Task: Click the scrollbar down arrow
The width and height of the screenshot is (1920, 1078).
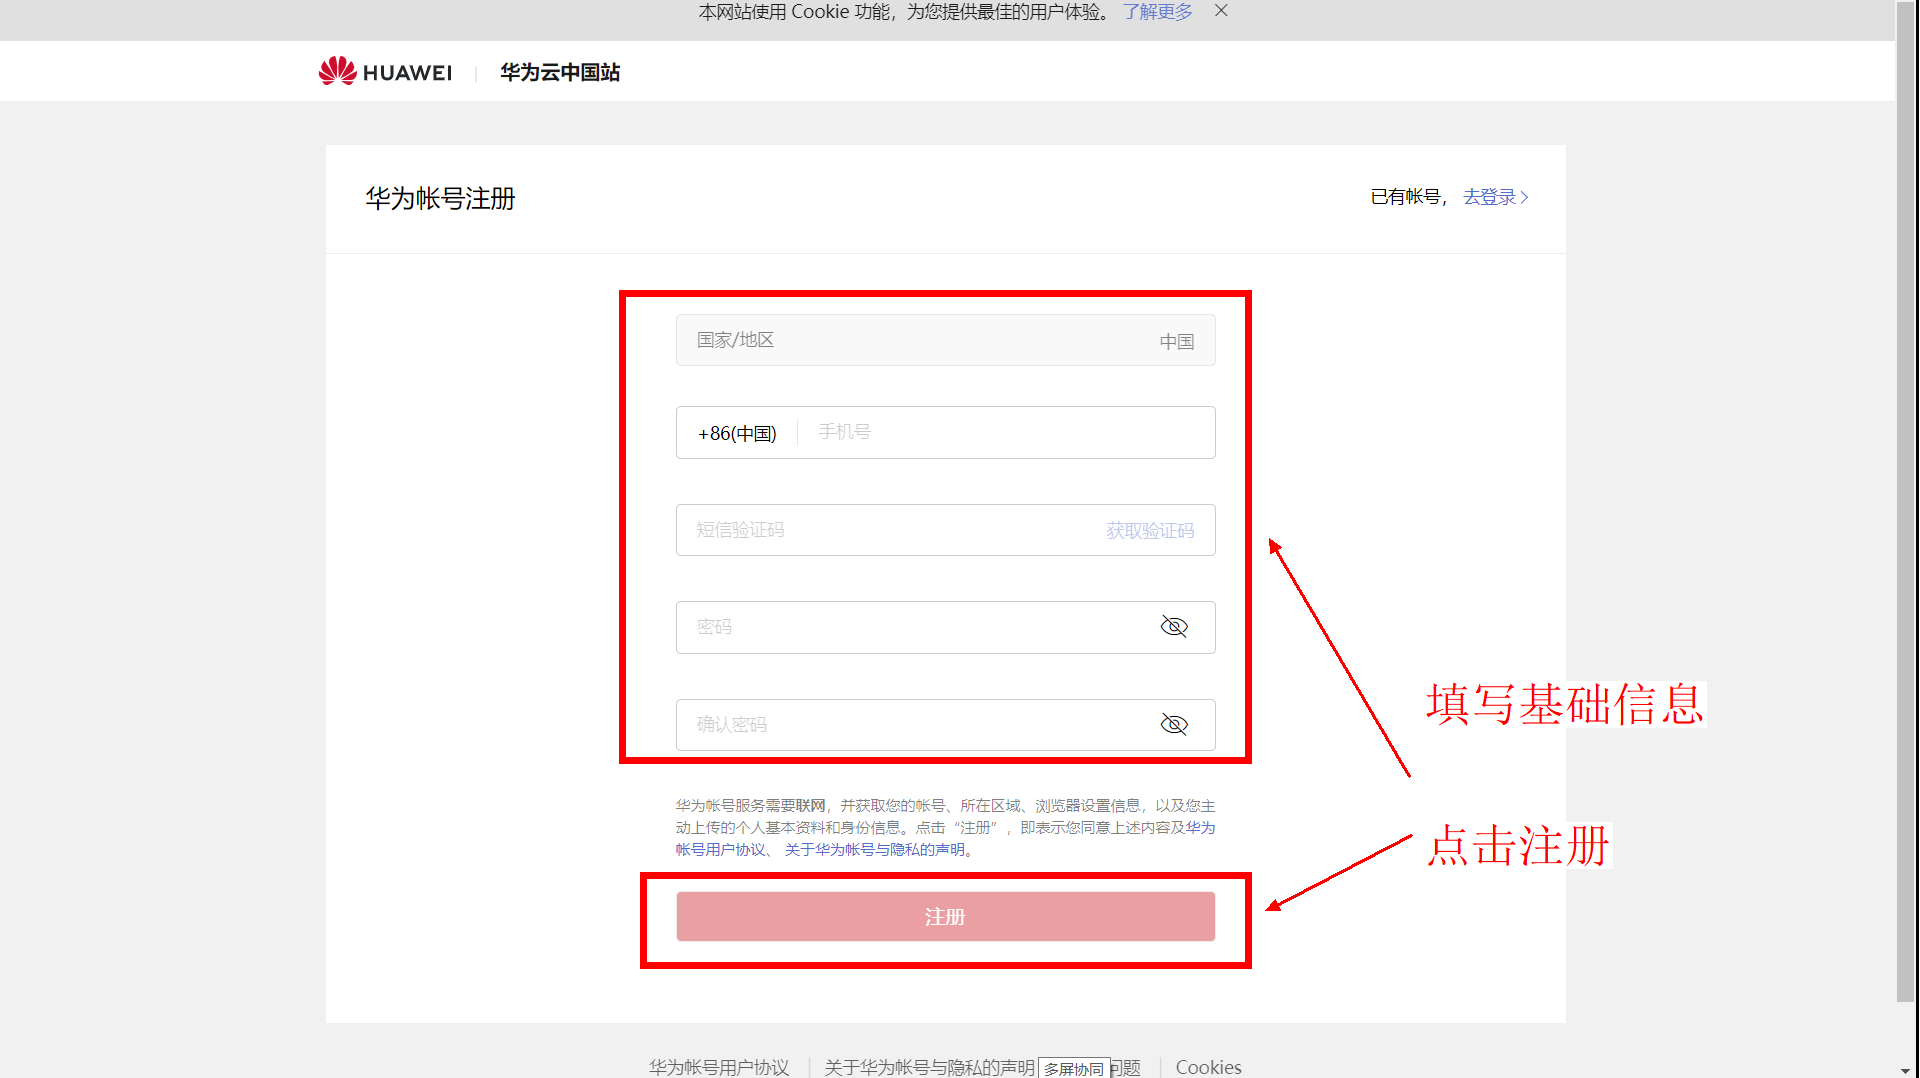Action: [x=1906, y=1070]
